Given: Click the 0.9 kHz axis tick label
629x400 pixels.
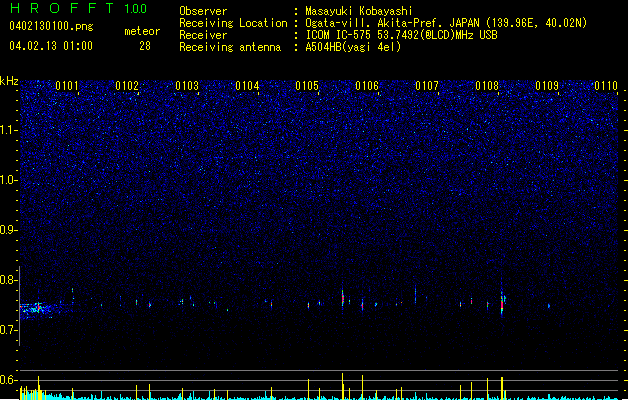Looking at the screenshot, I should (9, 230).
